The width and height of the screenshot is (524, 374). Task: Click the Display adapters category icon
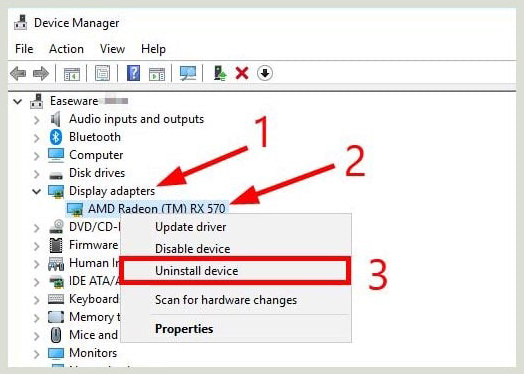(x=56, y=192)
